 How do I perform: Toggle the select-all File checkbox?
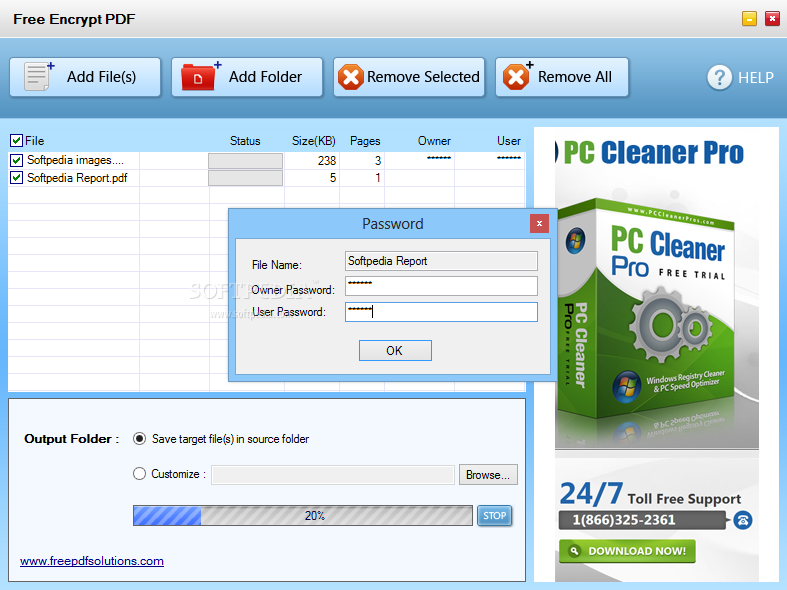coord(16,140)
